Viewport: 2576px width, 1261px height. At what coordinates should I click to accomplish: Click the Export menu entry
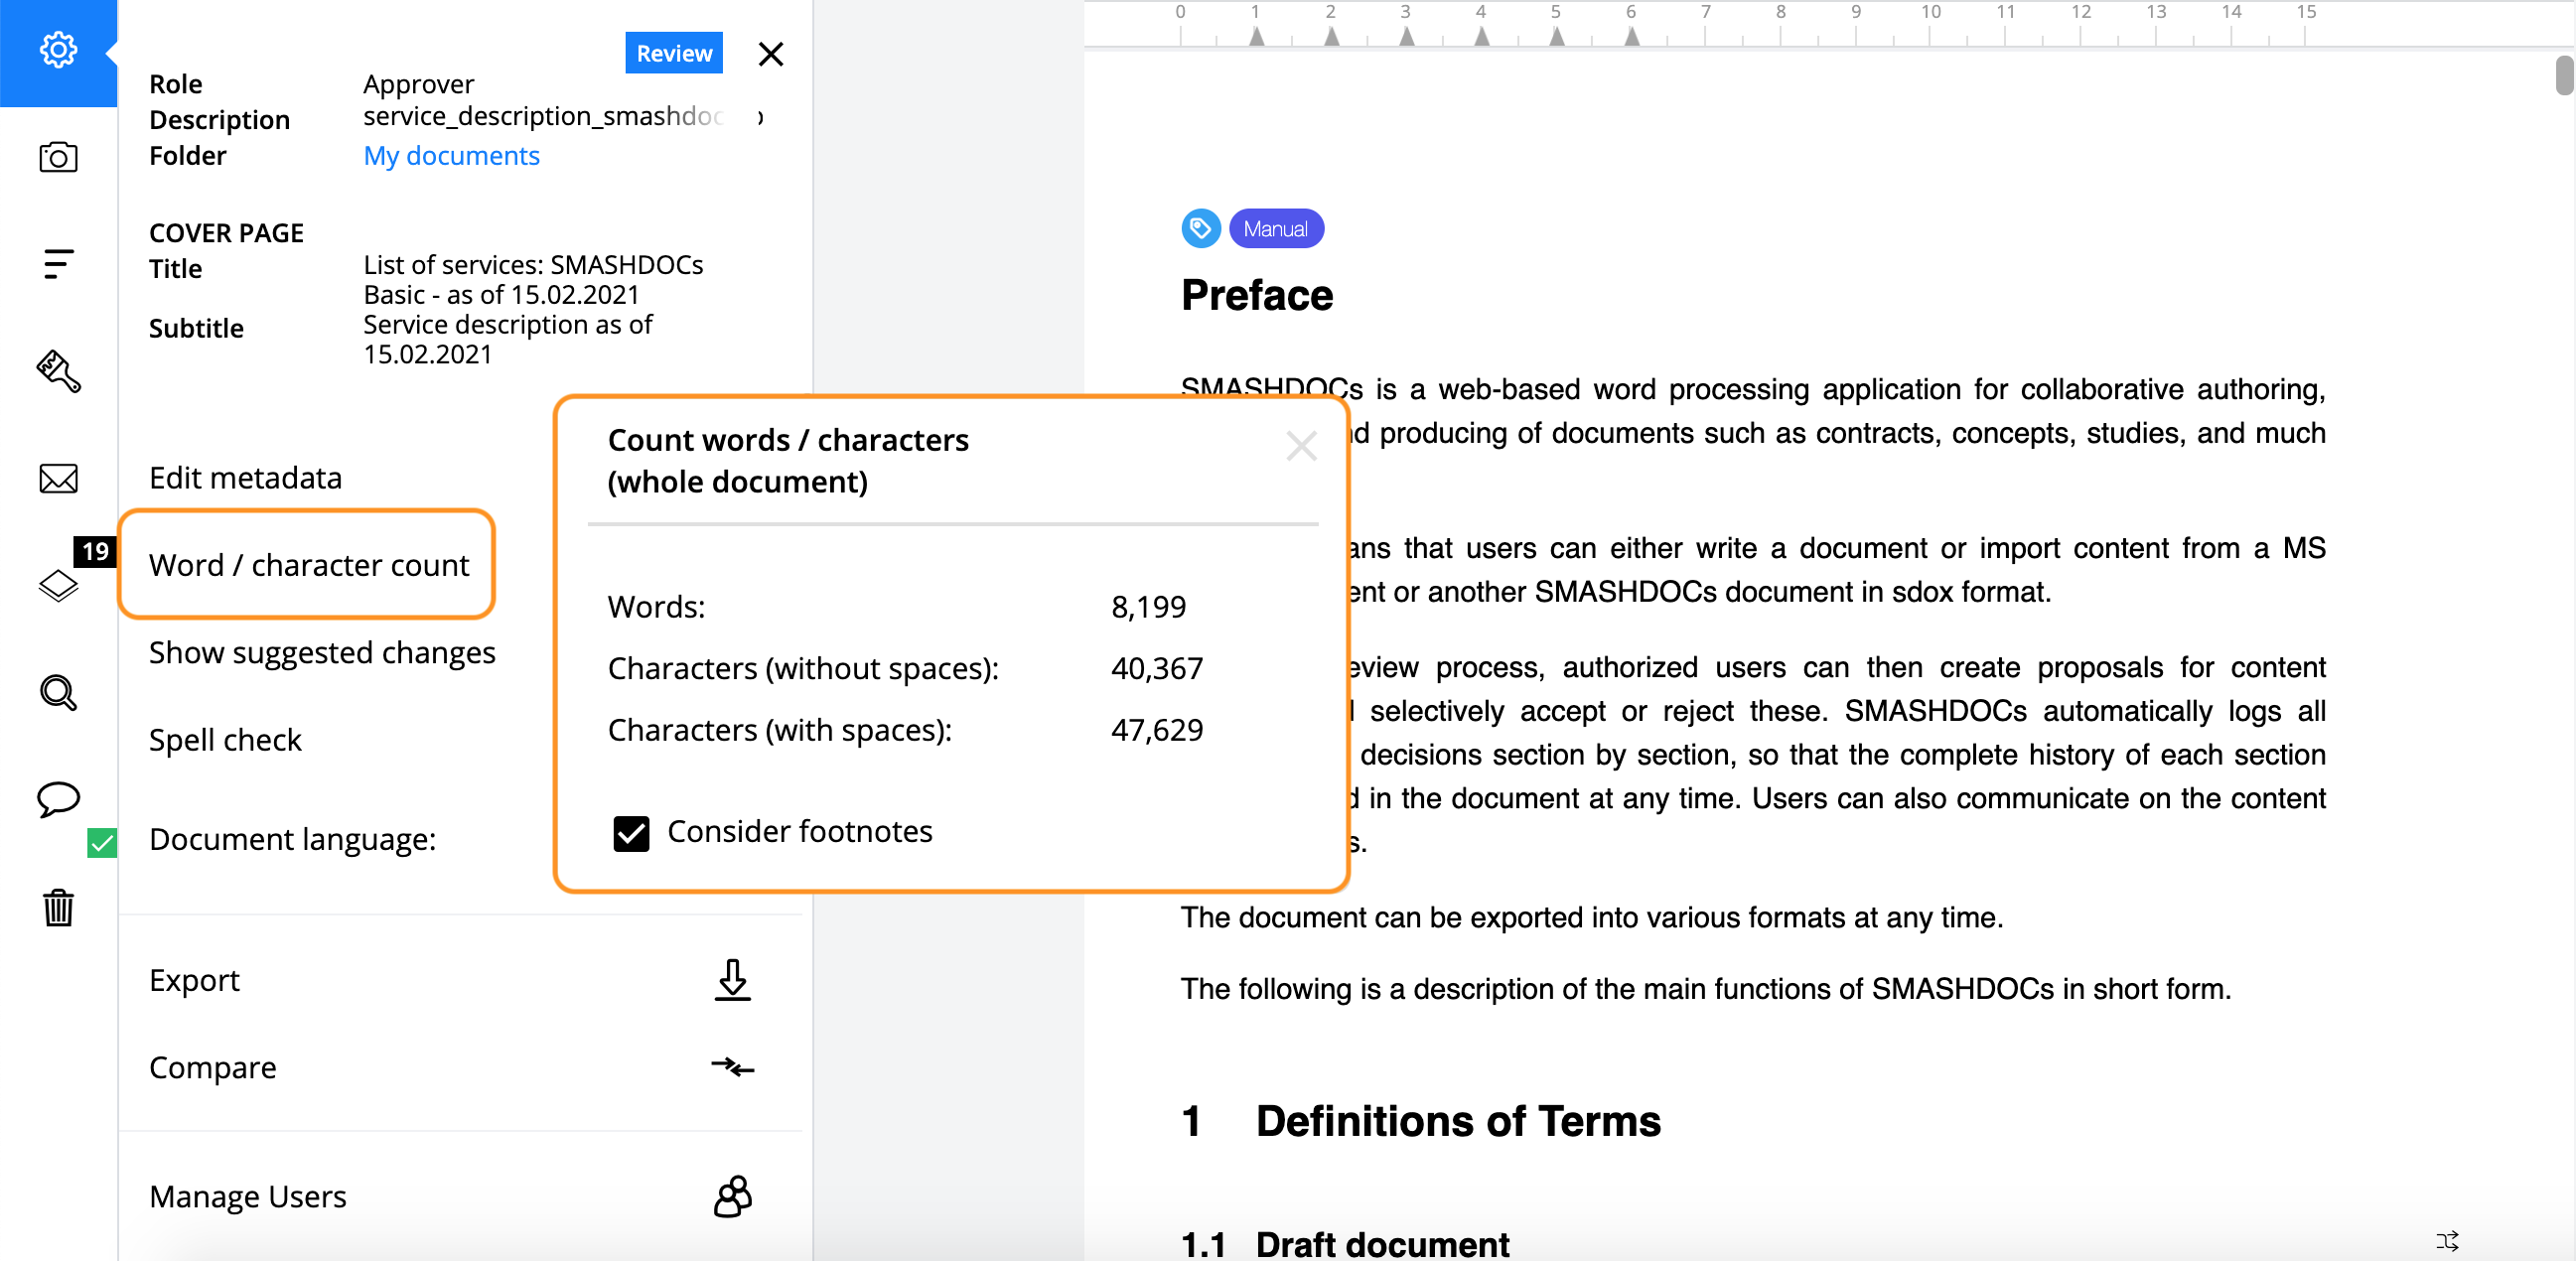click(194, 980)
